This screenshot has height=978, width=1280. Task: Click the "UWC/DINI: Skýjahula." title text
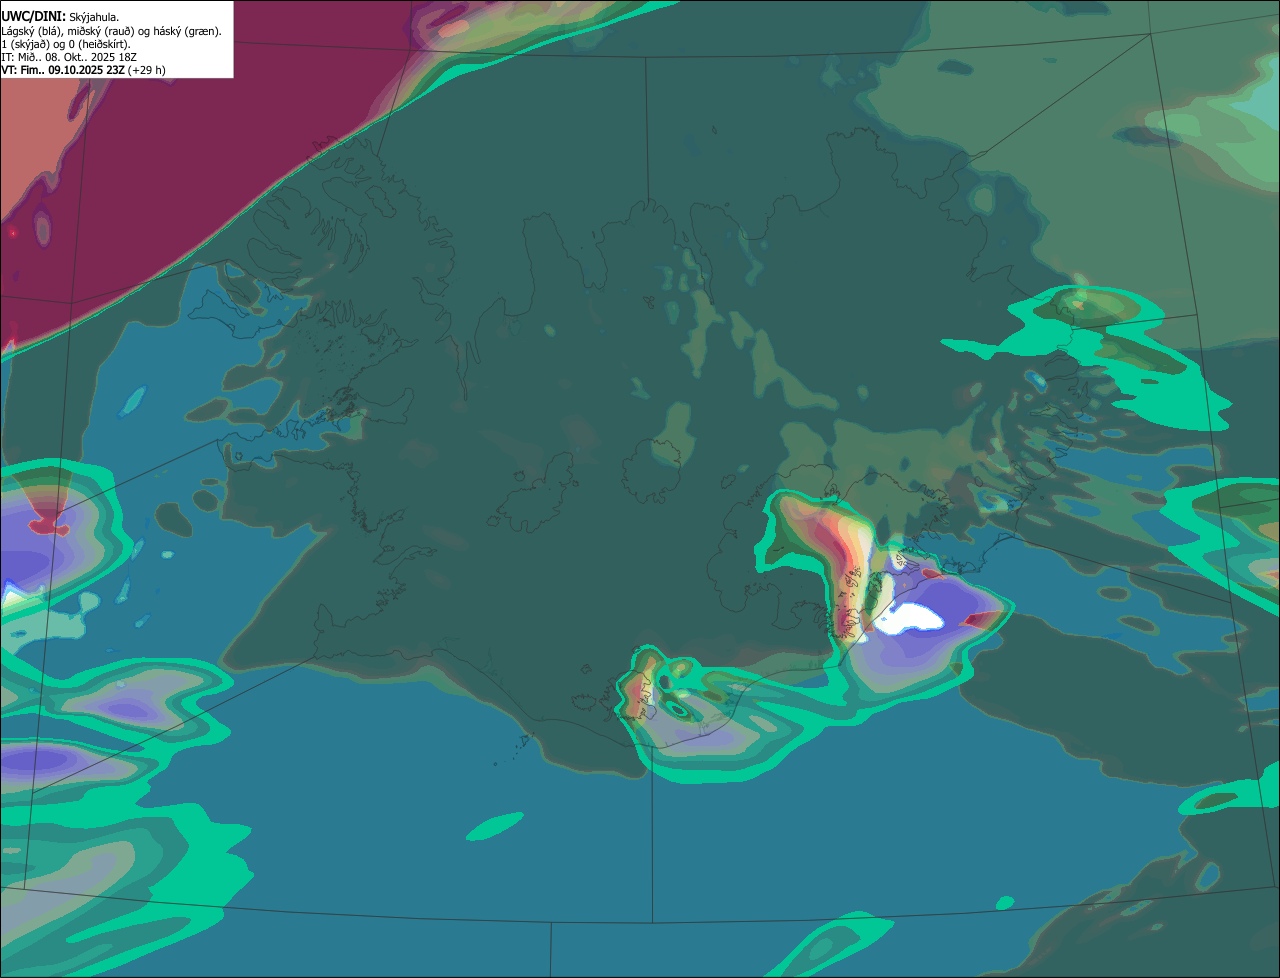(x=60, y=16)
